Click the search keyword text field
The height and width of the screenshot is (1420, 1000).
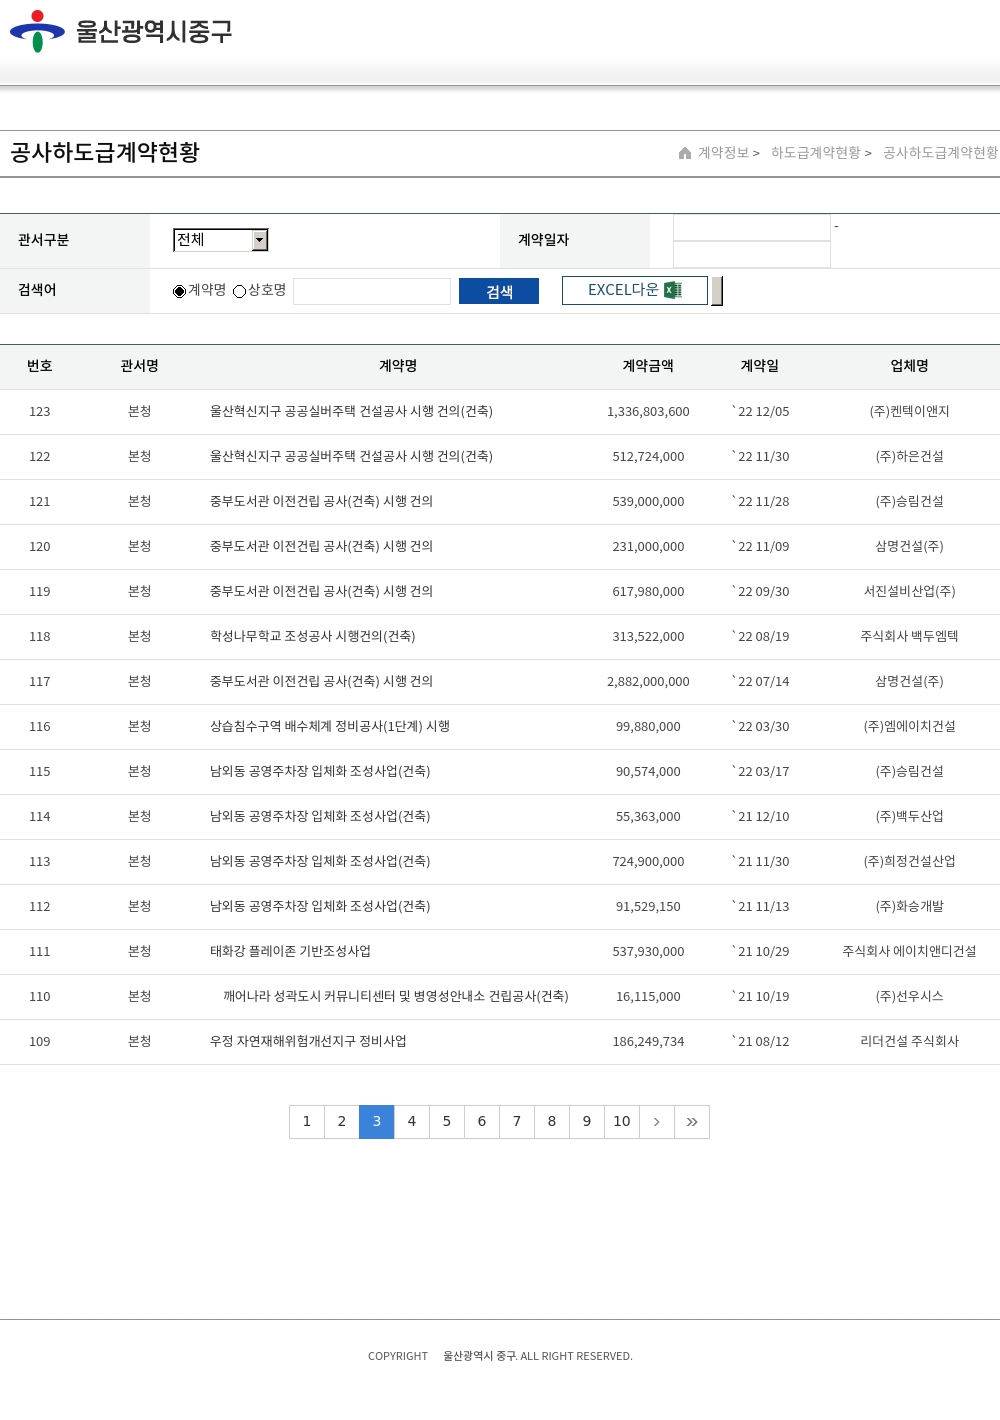(x=372, y=291)
